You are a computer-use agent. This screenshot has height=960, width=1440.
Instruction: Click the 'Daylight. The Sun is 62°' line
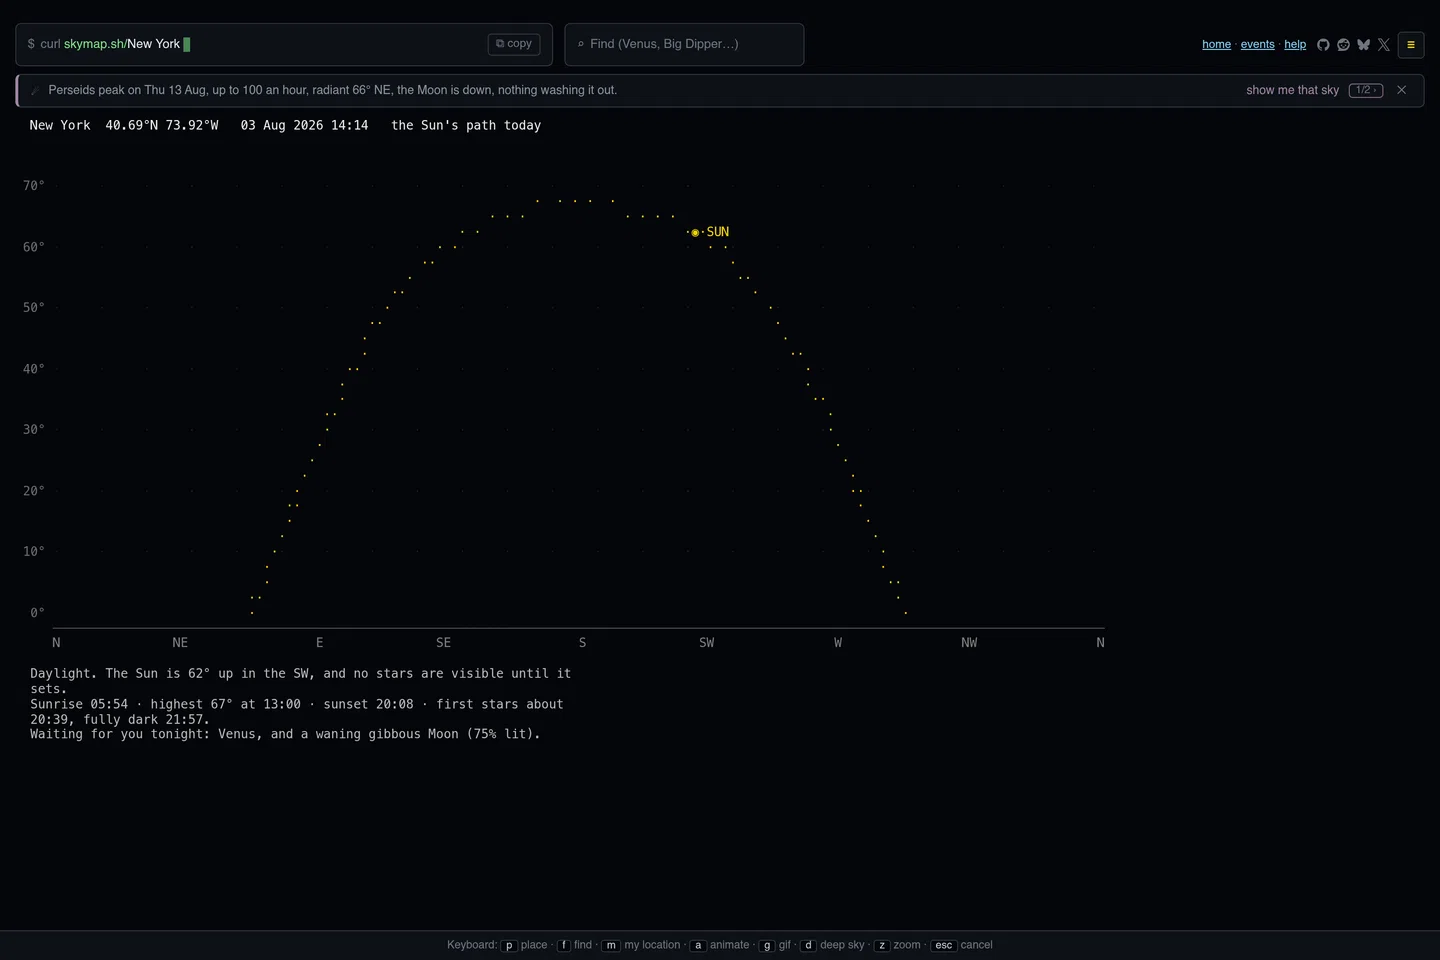(x=301, y=681)
